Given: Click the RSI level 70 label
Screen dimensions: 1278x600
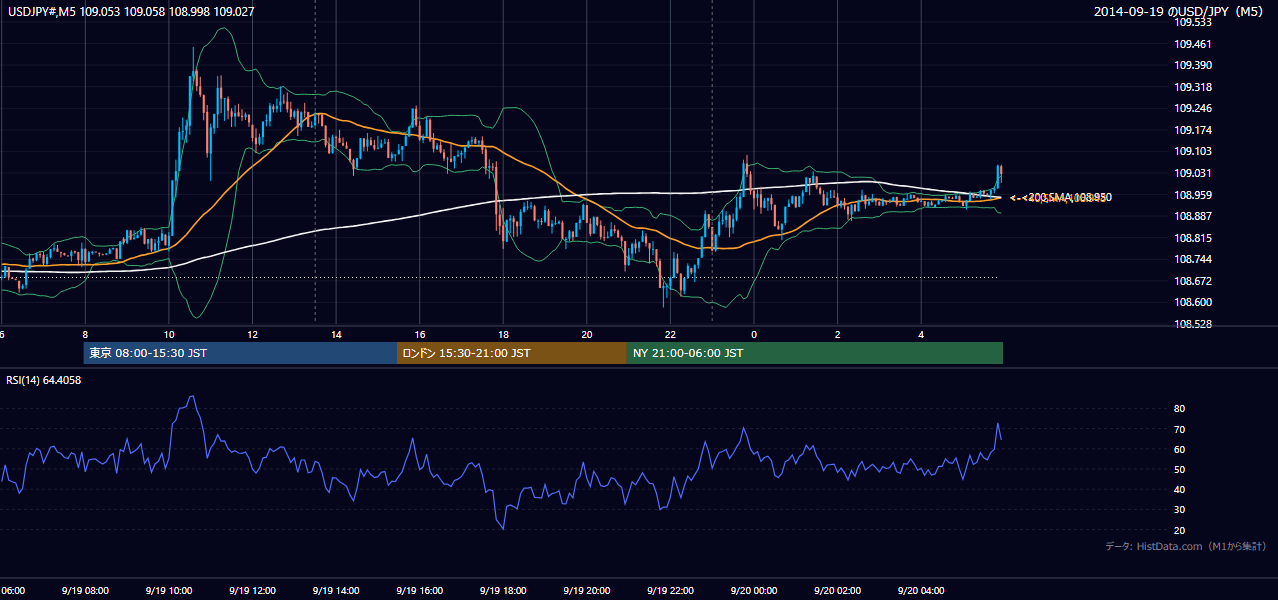Looking at the screenshot, I should click(x=1180, y=429).
